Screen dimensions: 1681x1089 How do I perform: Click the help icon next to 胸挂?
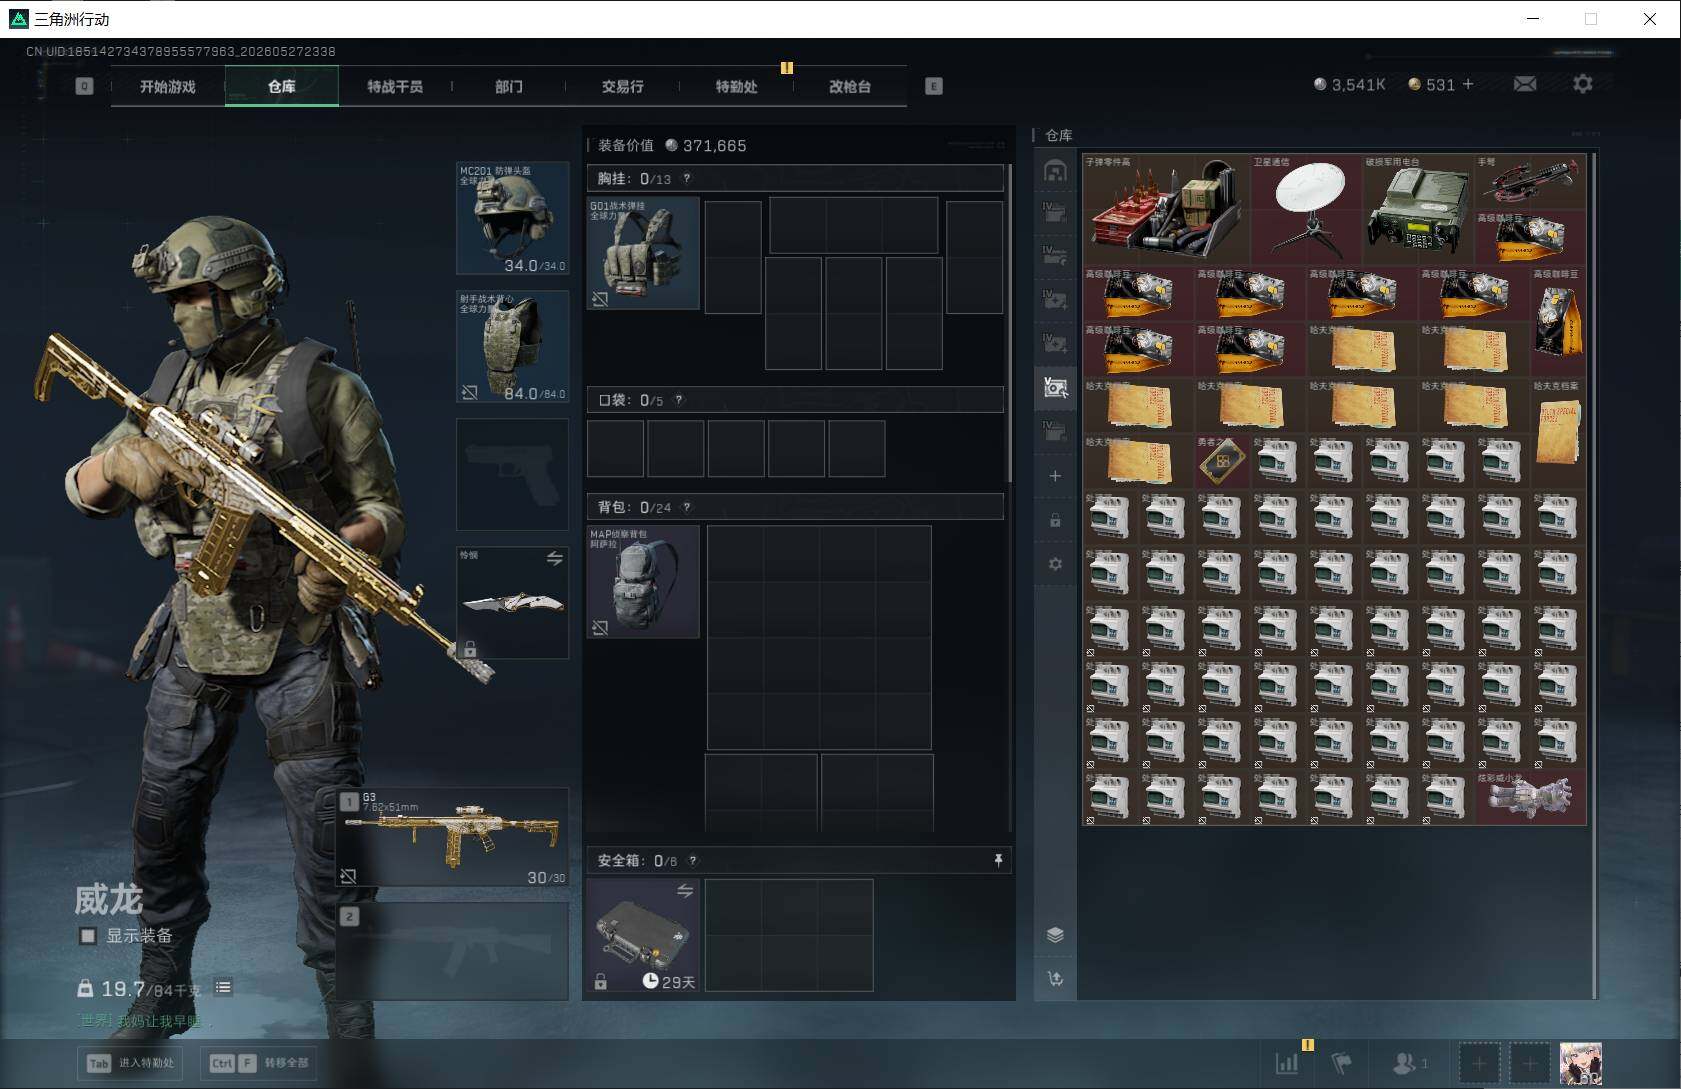coord(686,179)
